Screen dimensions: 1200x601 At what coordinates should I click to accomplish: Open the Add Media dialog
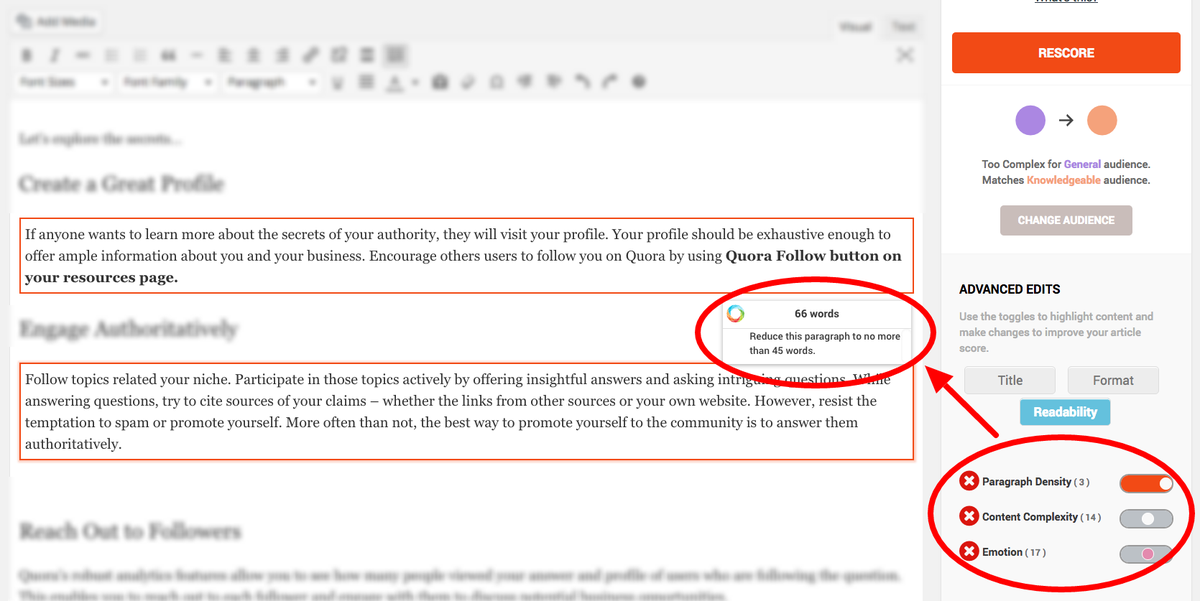pos(55,21)
